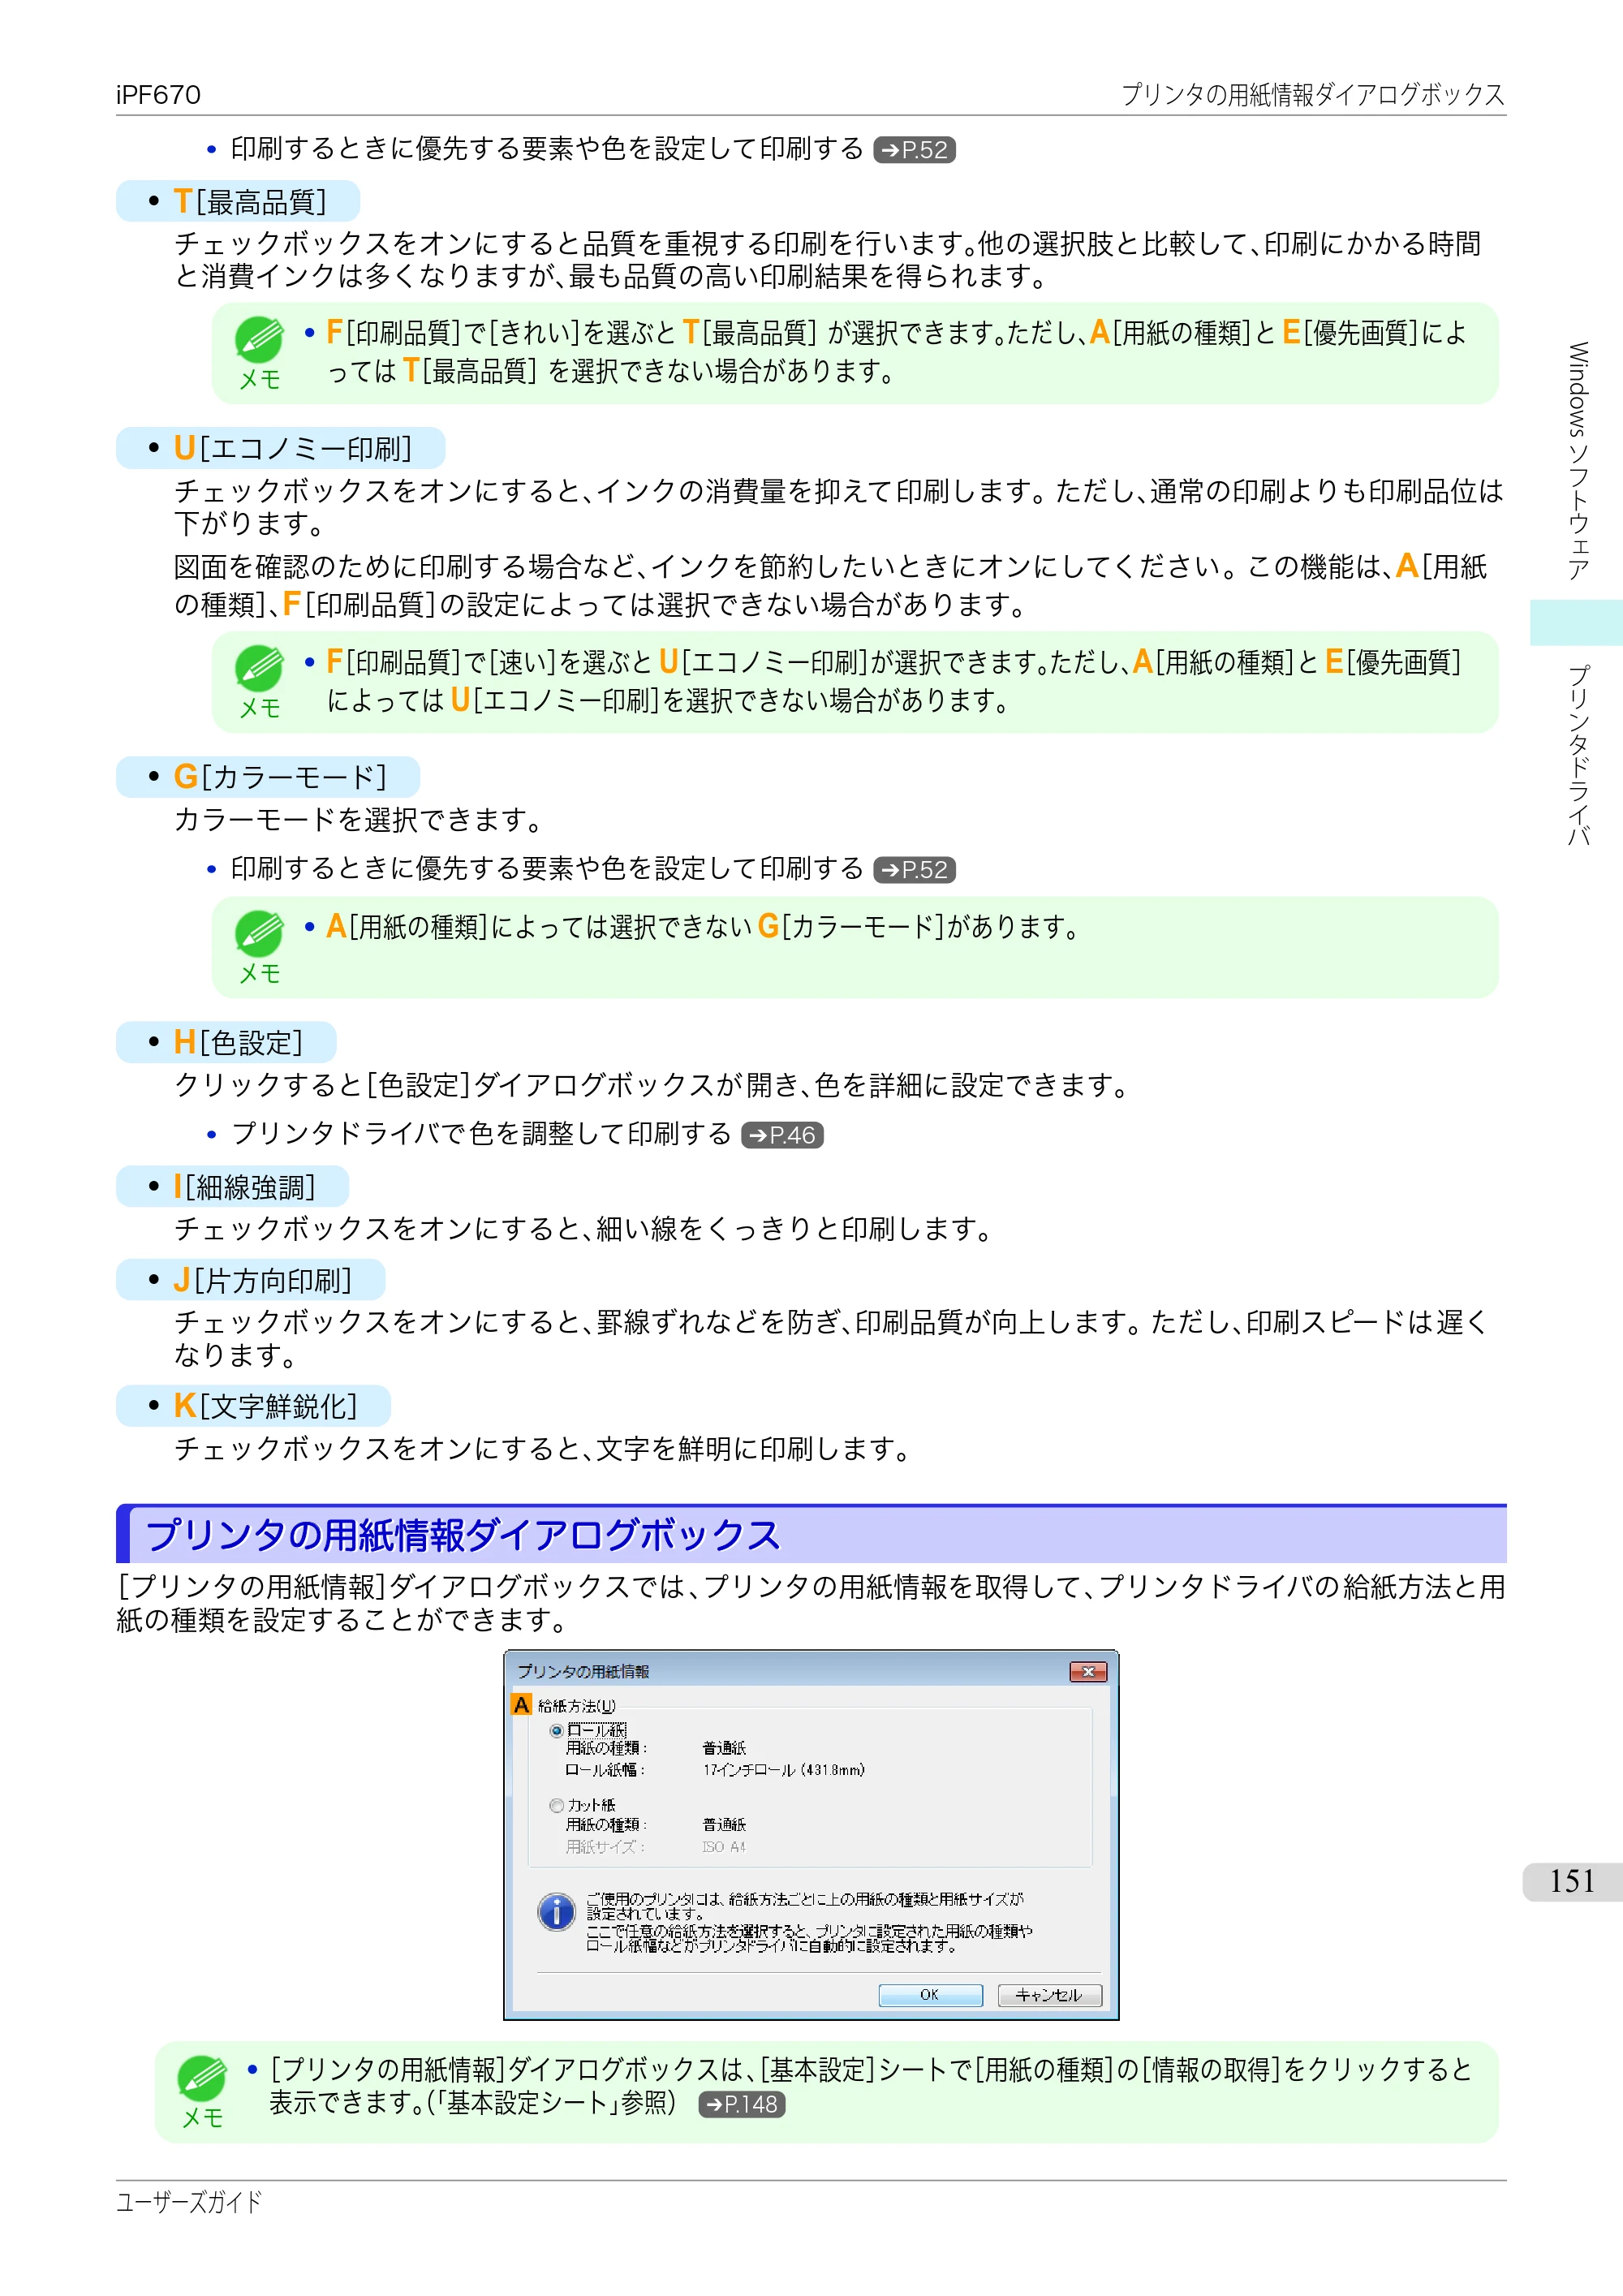This screenshot has height=2296, width=1623.
Task: Click the iPF670 header text
Action: coord(158,95)
